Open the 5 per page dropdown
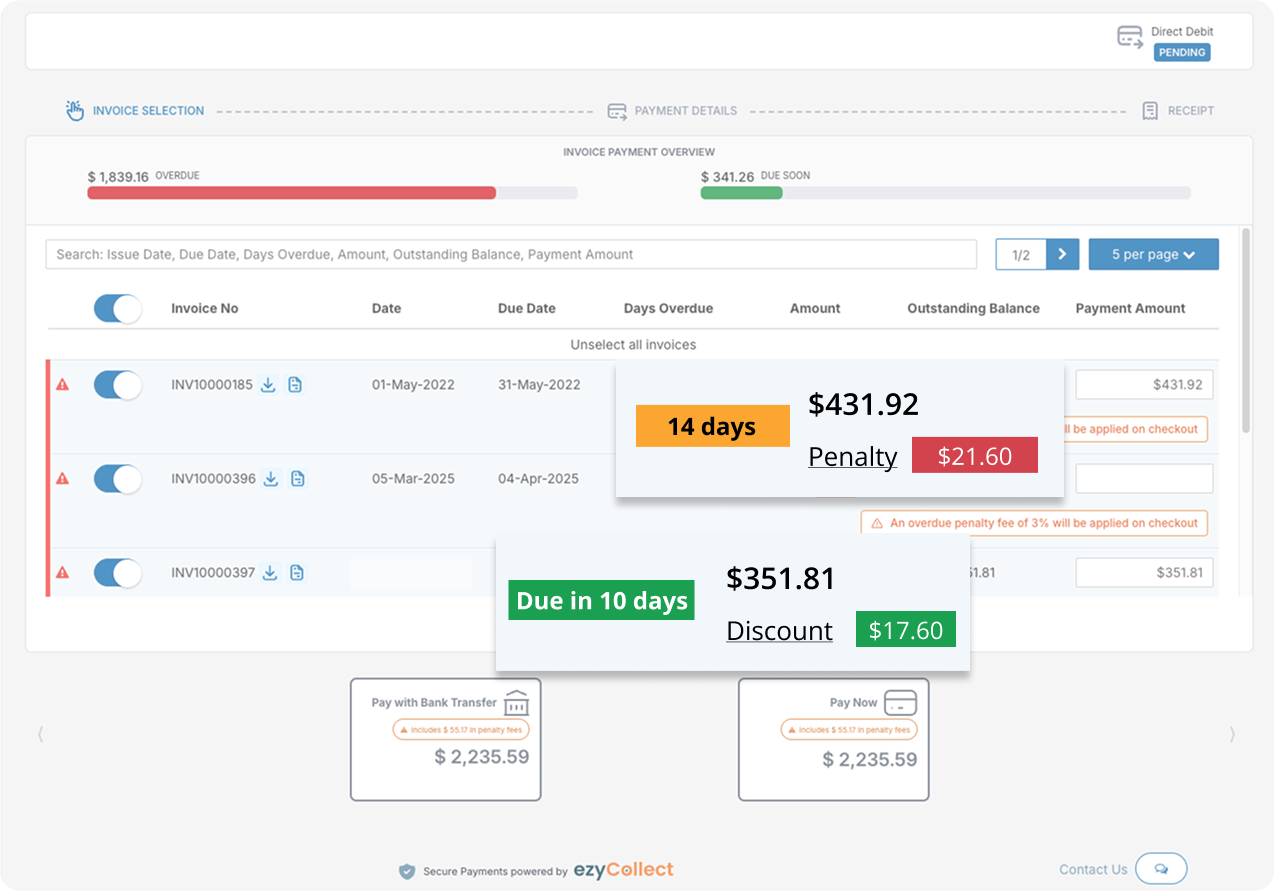The width and height of the screenshot is (1274, 891). tap(1154, 254)
